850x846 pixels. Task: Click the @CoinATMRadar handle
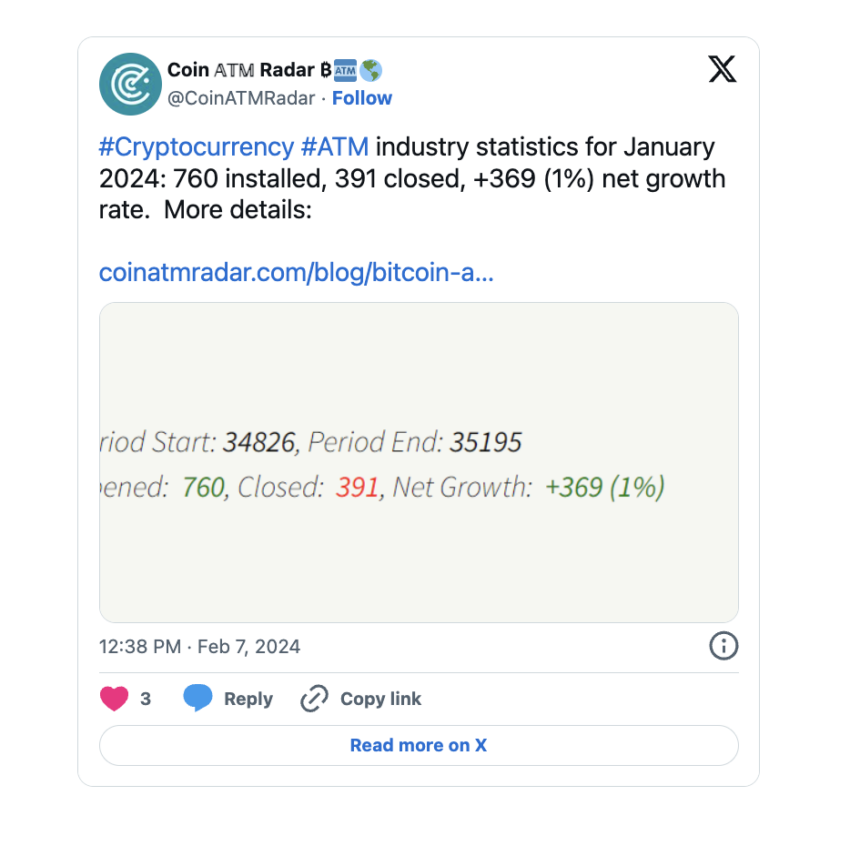coord(241,98)
